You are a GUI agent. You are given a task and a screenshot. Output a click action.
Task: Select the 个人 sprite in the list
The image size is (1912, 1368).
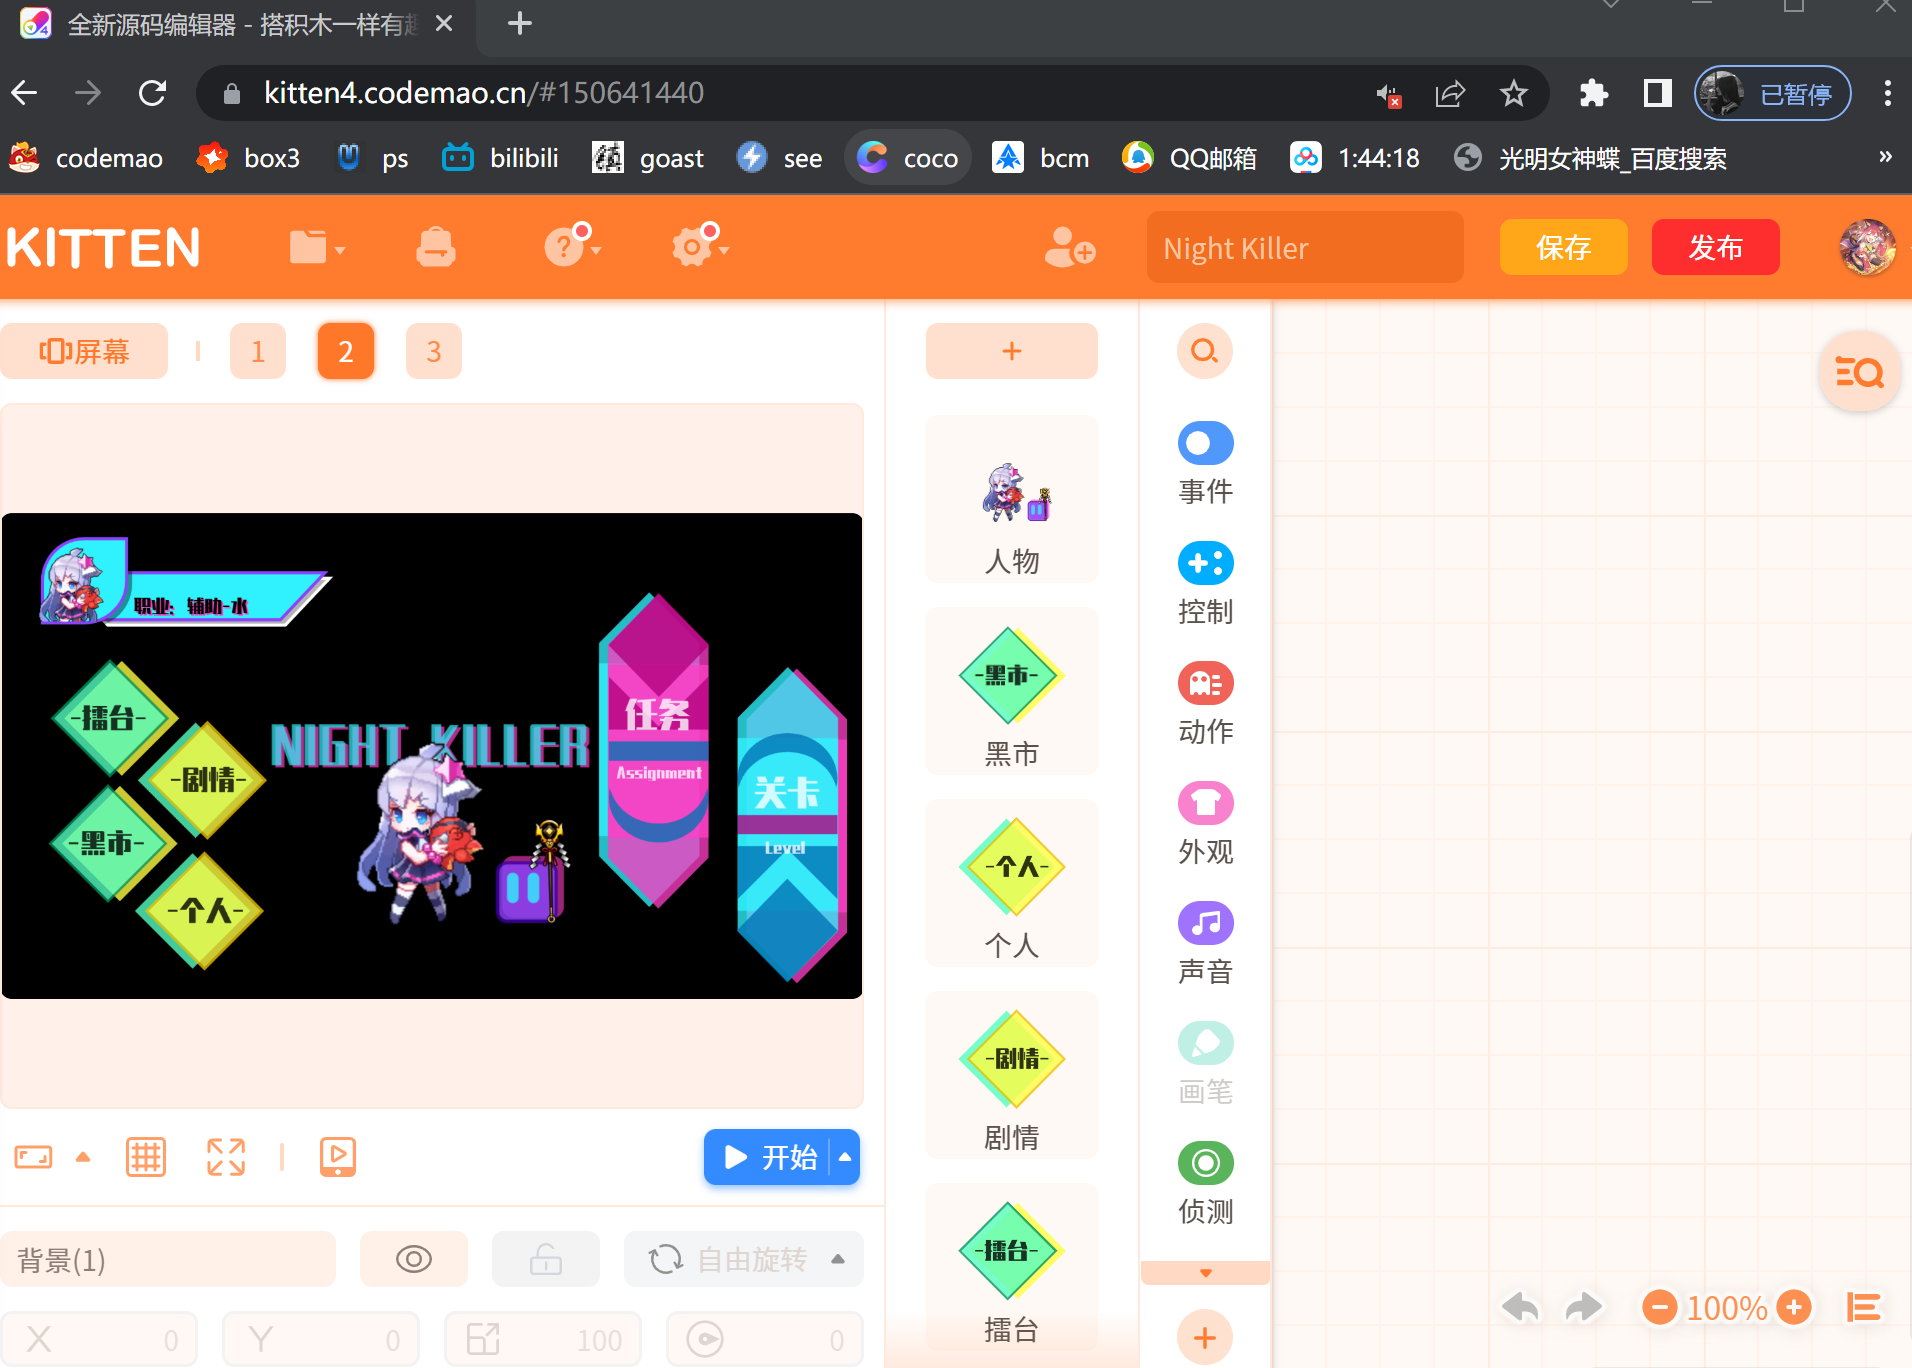pos(1012,883)
